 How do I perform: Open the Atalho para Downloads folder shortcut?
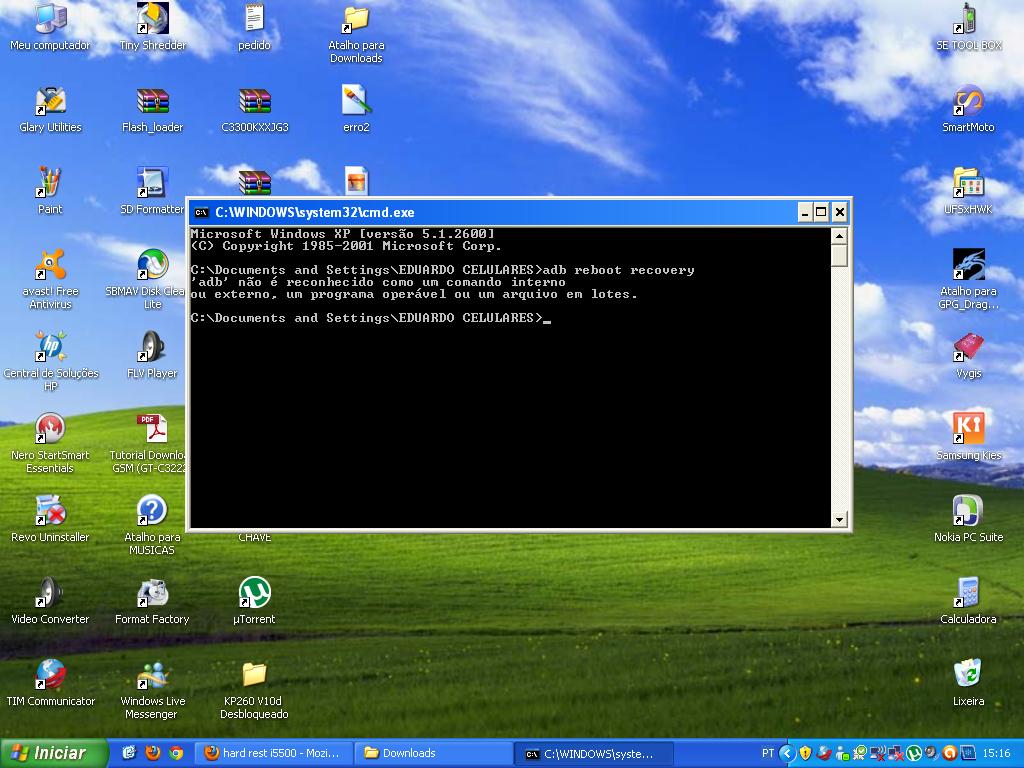(x=356, y=33)
